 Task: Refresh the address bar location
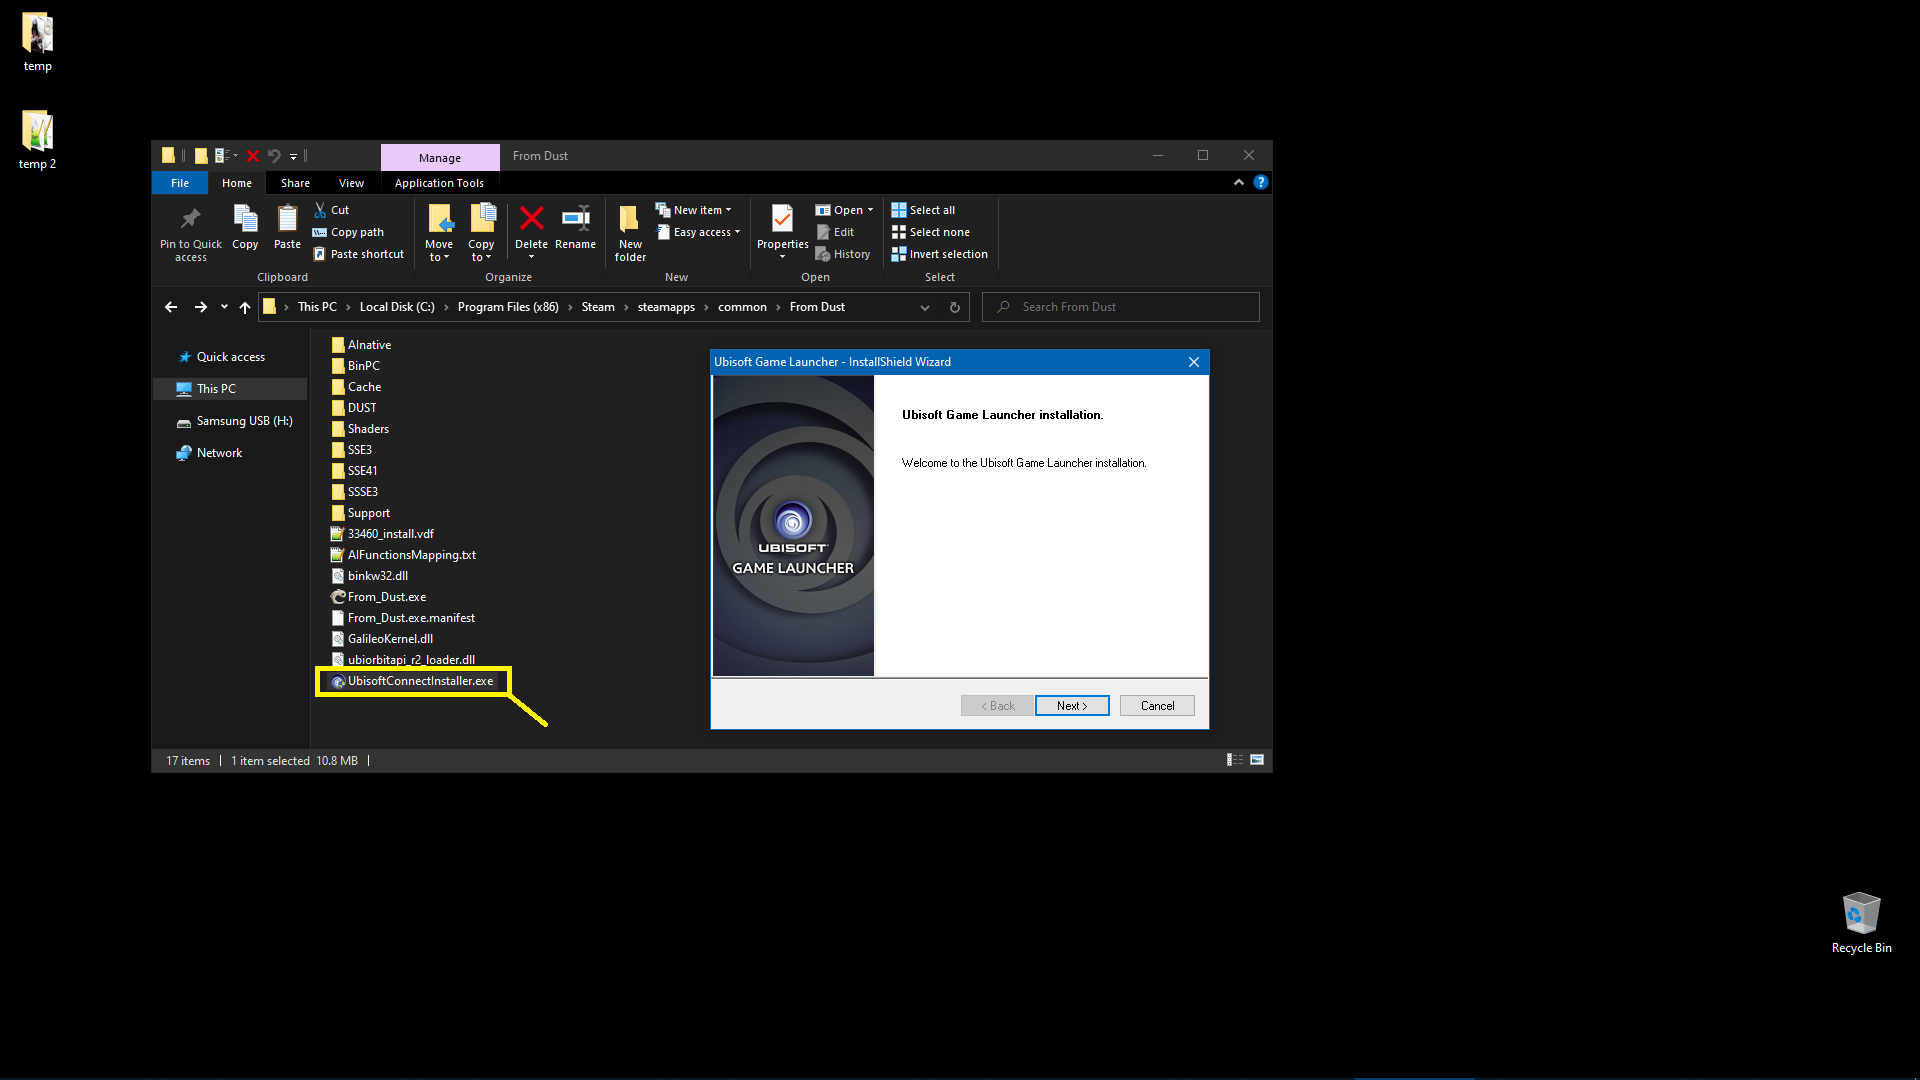(954, 307)
